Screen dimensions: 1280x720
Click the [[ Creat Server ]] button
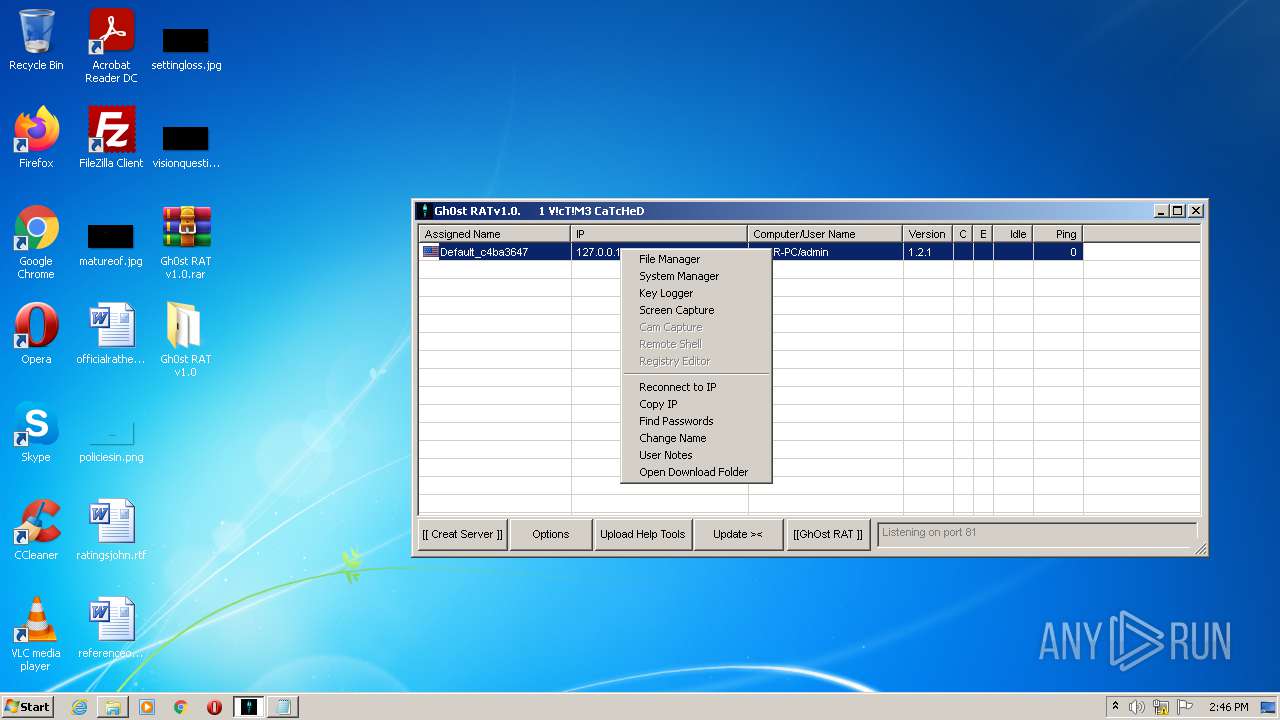click(462, 534)
